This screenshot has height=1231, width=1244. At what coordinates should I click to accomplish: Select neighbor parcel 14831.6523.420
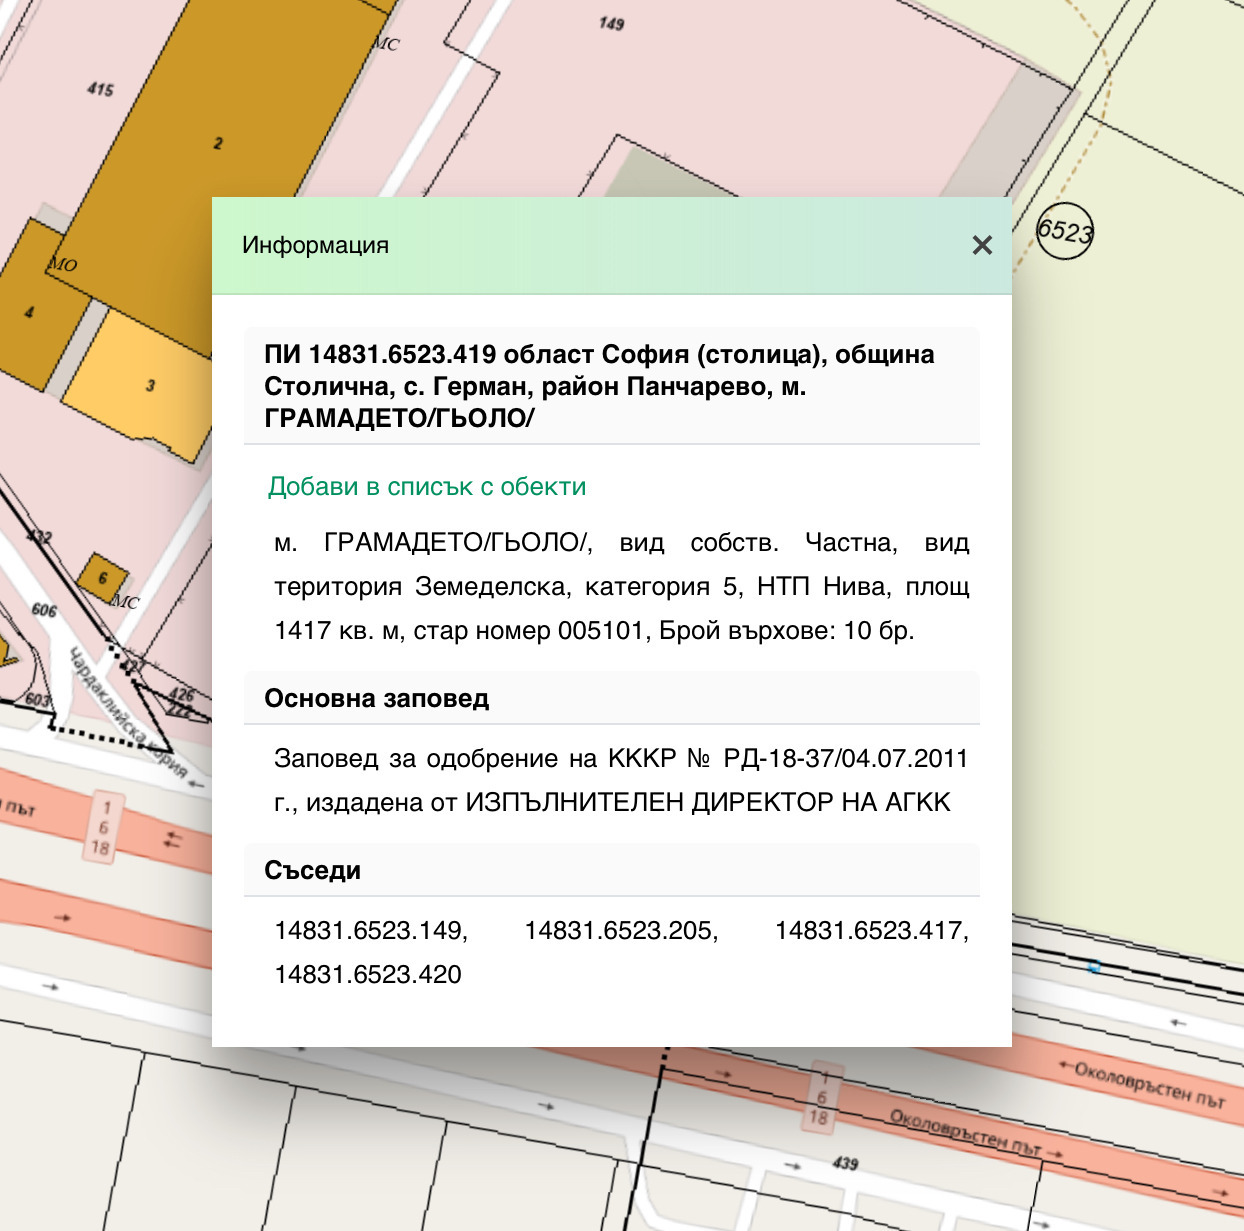[368, 975]
